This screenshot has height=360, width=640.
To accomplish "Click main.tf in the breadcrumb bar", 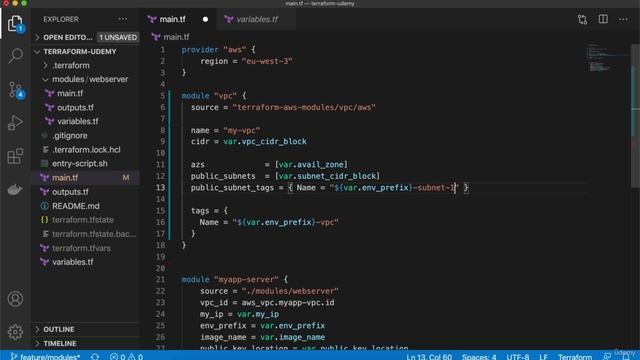I will coord(176,37).
